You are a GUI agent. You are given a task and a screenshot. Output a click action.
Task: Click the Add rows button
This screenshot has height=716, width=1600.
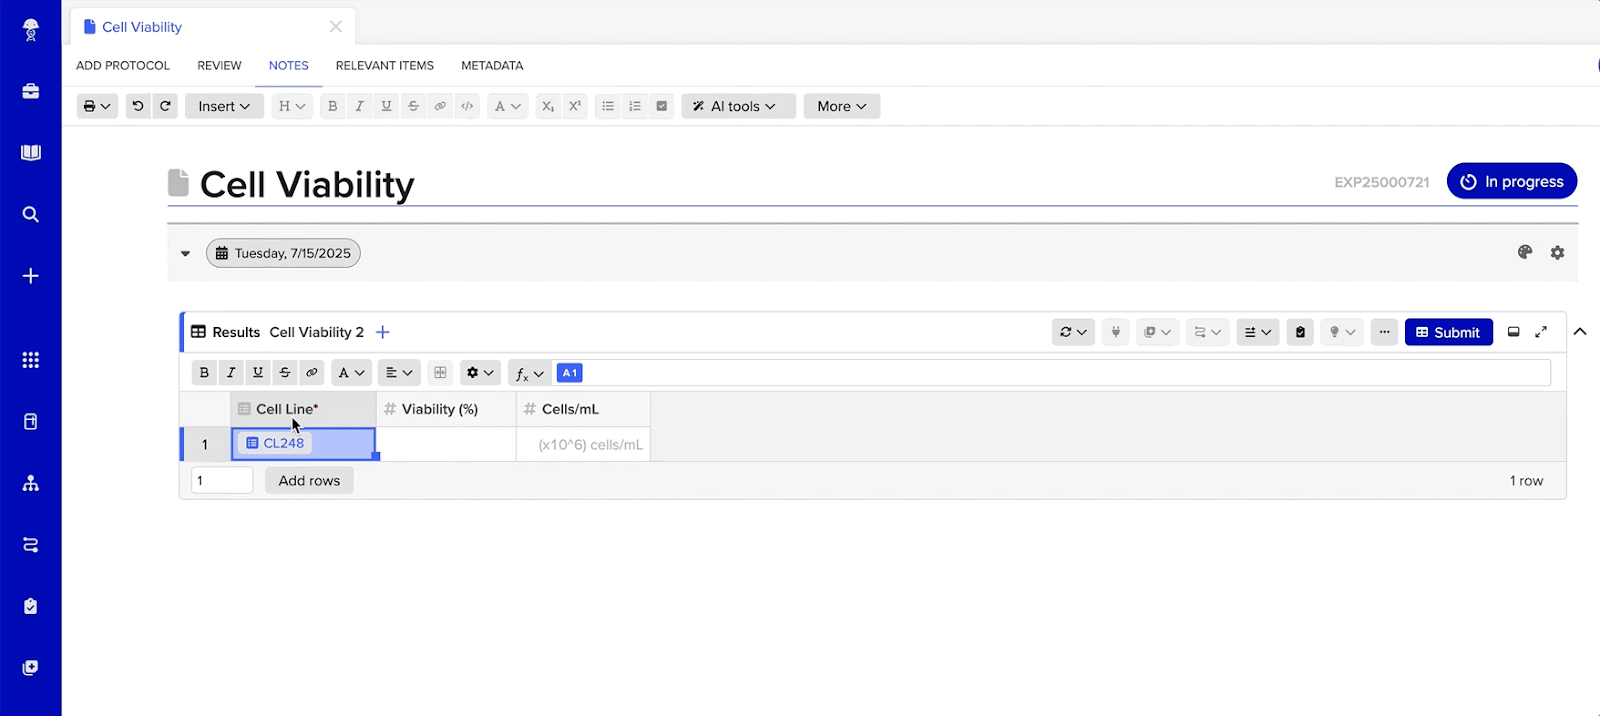point(309,480)
